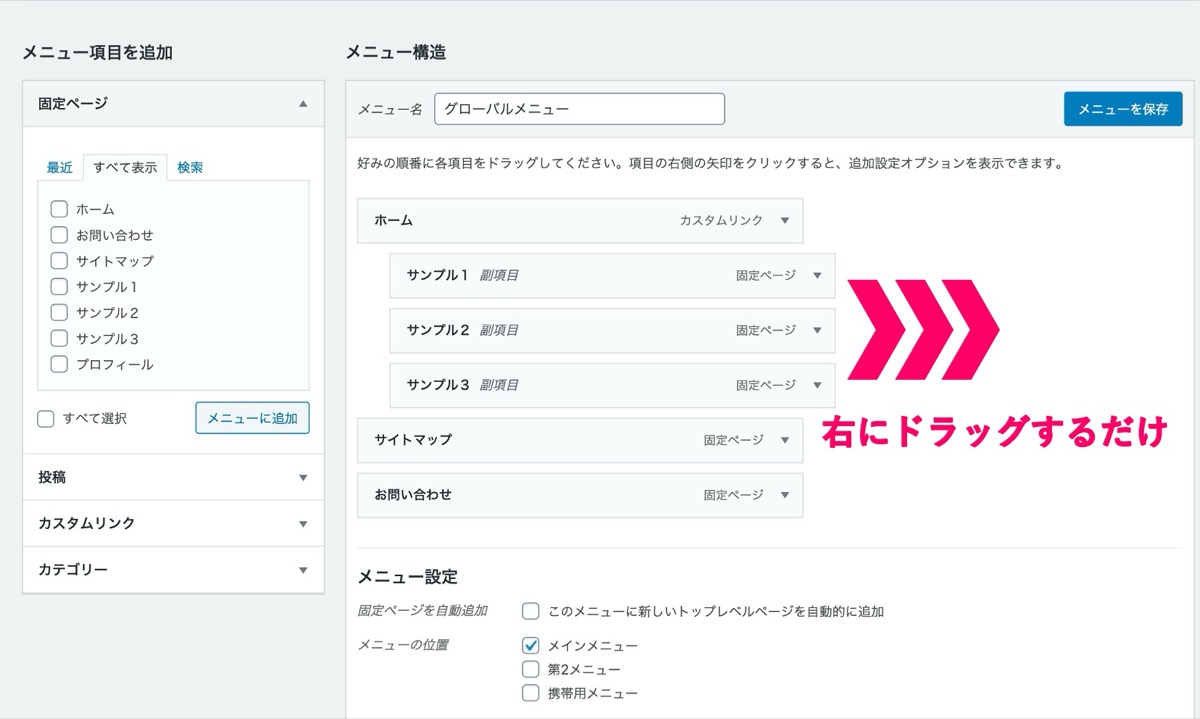1200x719 pixels.
Task: Expand the 投稿 panel
Action: coord(173,477)
